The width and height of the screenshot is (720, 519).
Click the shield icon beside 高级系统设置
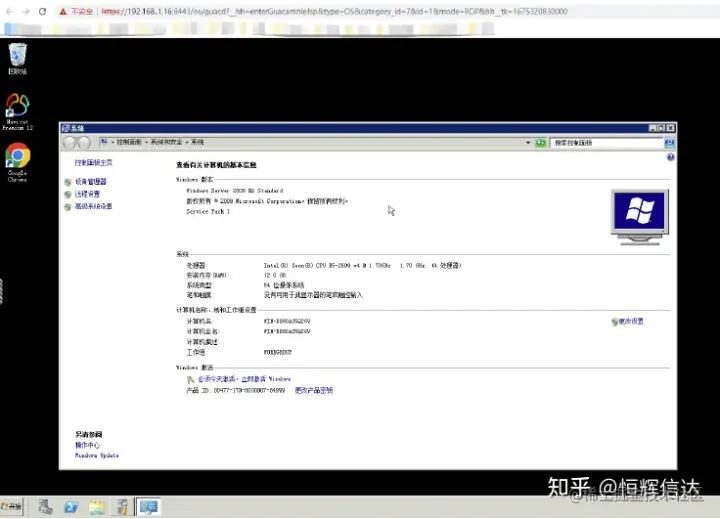pyautogui.click(x=68, y=207)
